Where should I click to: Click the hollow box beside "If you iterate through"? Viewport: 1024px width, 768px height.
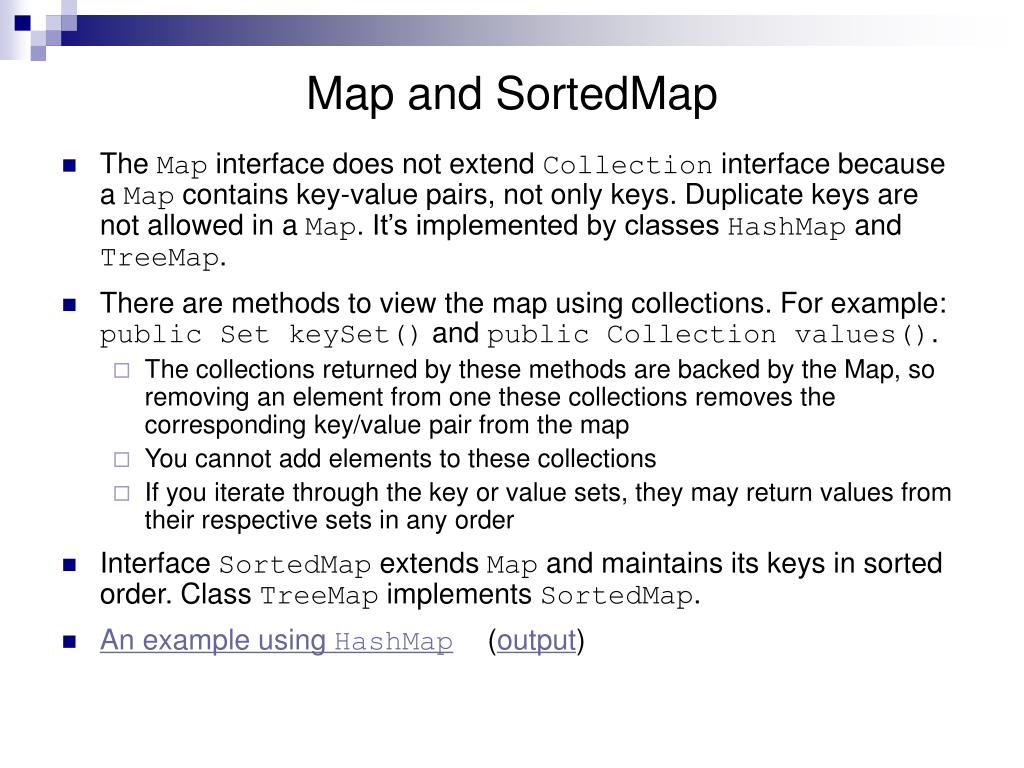121,494
